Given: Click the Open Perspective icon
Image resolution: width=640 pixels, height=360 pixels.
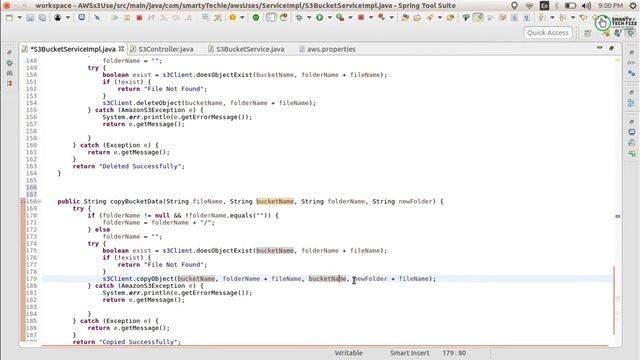Looking at the screenshot, I should pos(588,33).
